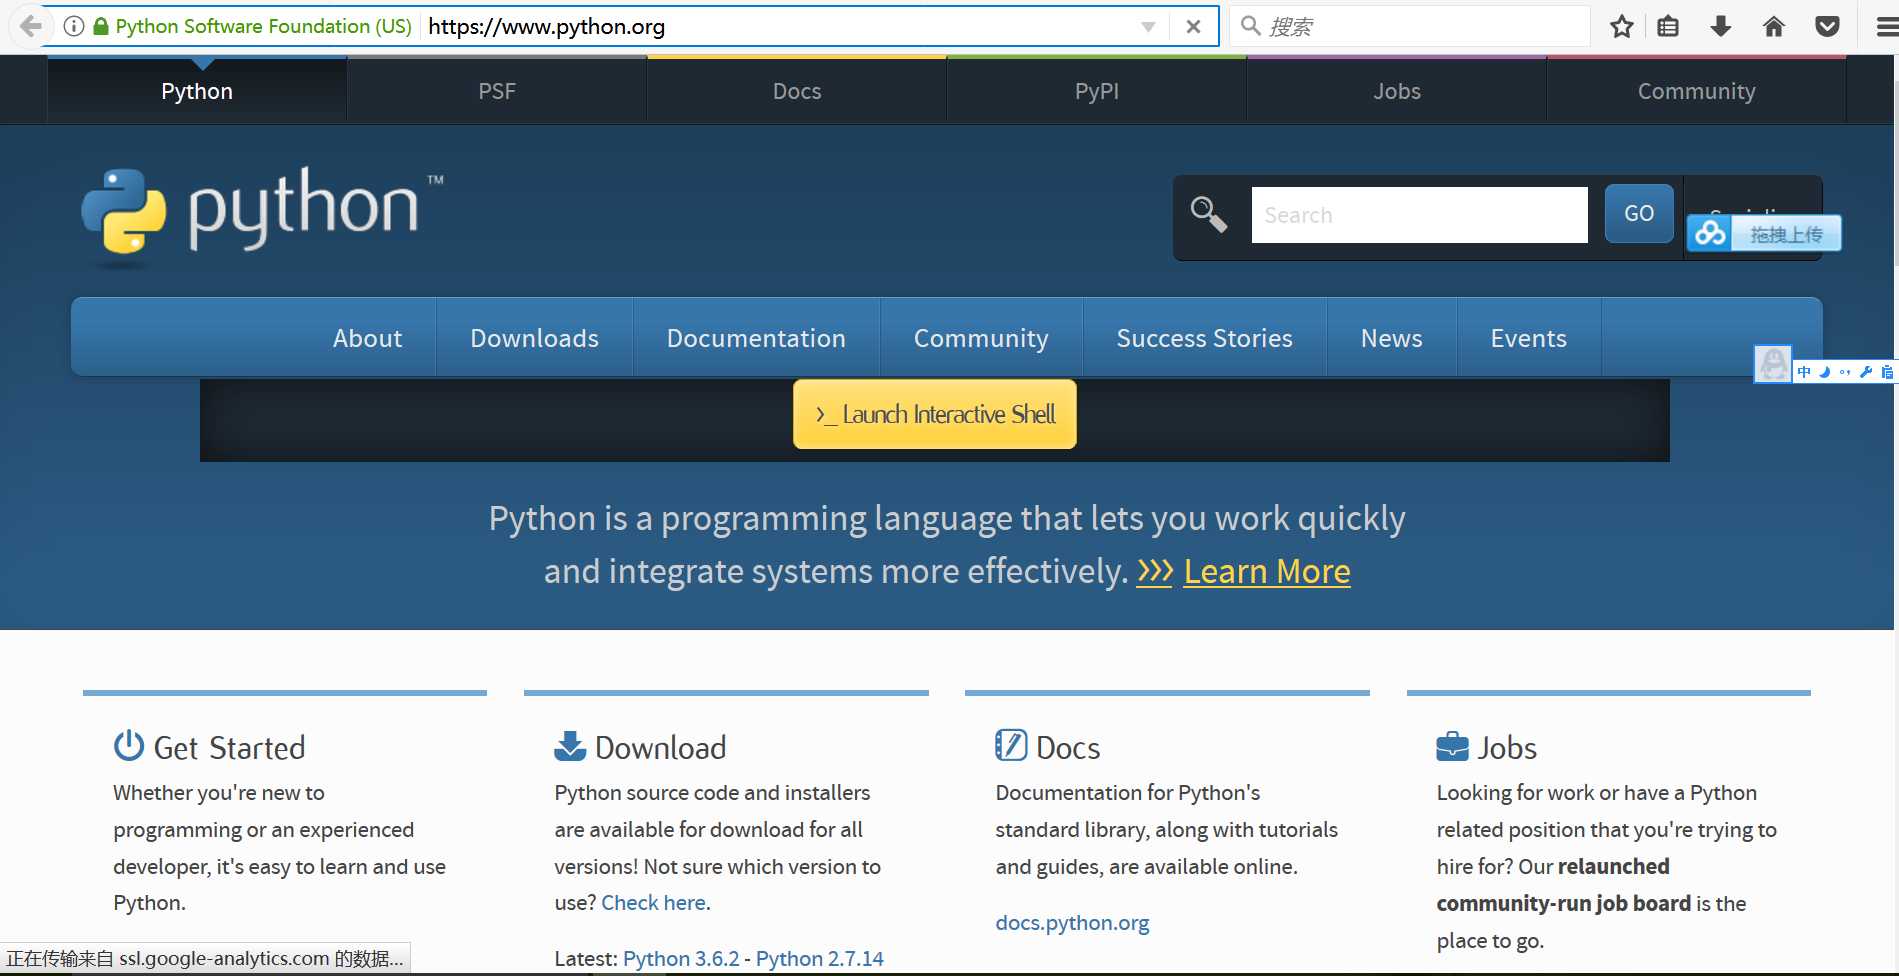Go to the browser home page icon
The height and width of the screenshot is (976, 1899).
(1774, 27)
